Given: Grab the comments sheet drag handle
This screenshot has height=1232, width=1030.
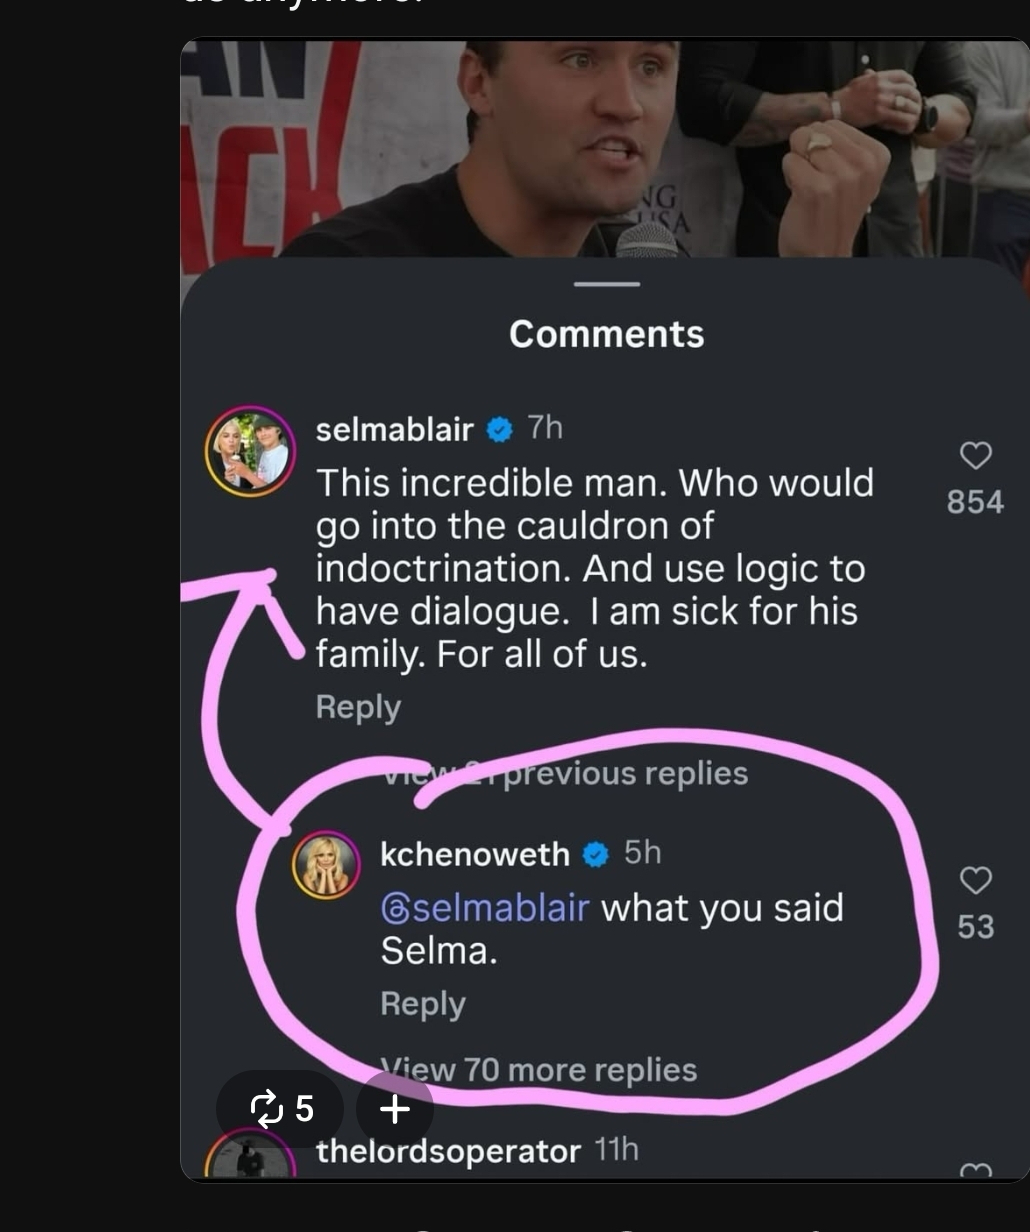Looking at the screenshot, I should click(607, 284).
